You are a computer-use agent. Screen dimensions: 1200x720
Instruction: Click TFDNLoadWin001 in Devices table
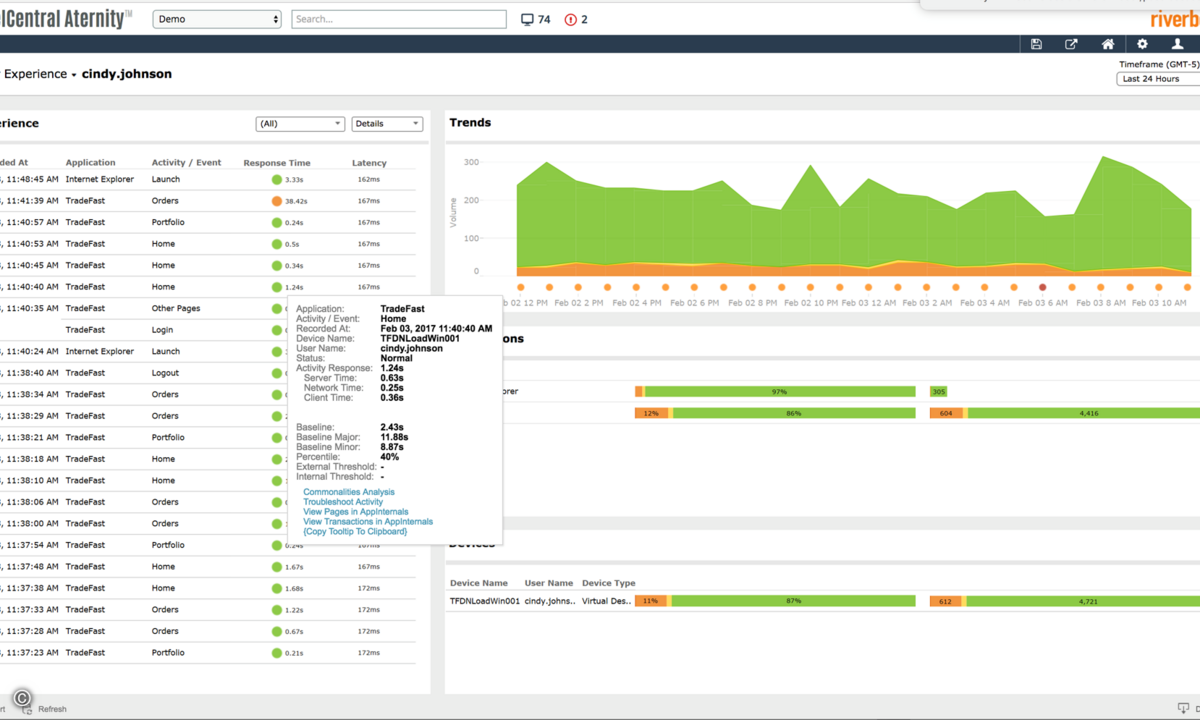[x=485, y=601]
